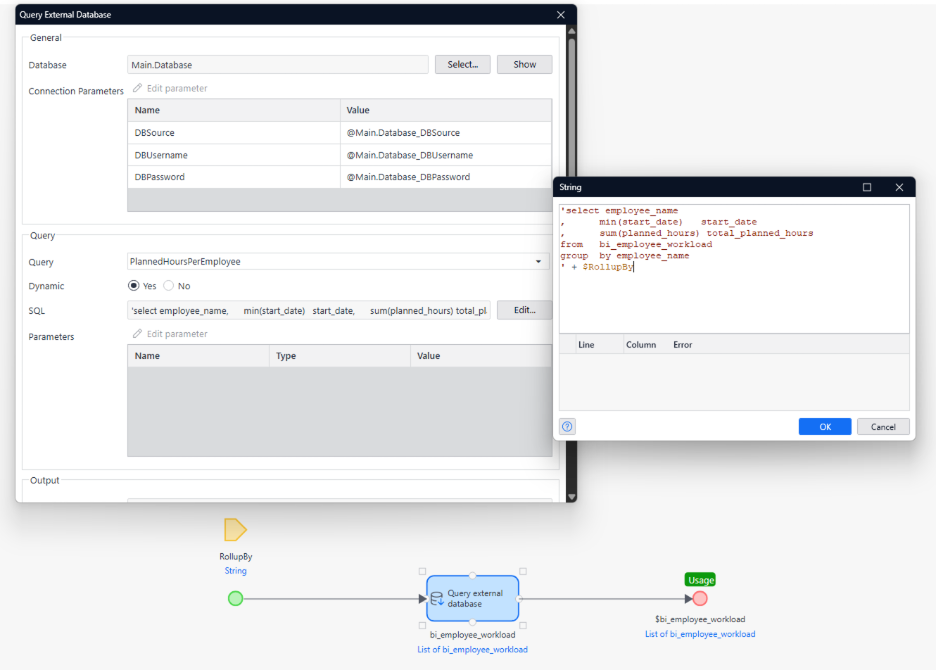Select the Query external database activity
The image size is (936, 670).
click(x=472, y=598)
